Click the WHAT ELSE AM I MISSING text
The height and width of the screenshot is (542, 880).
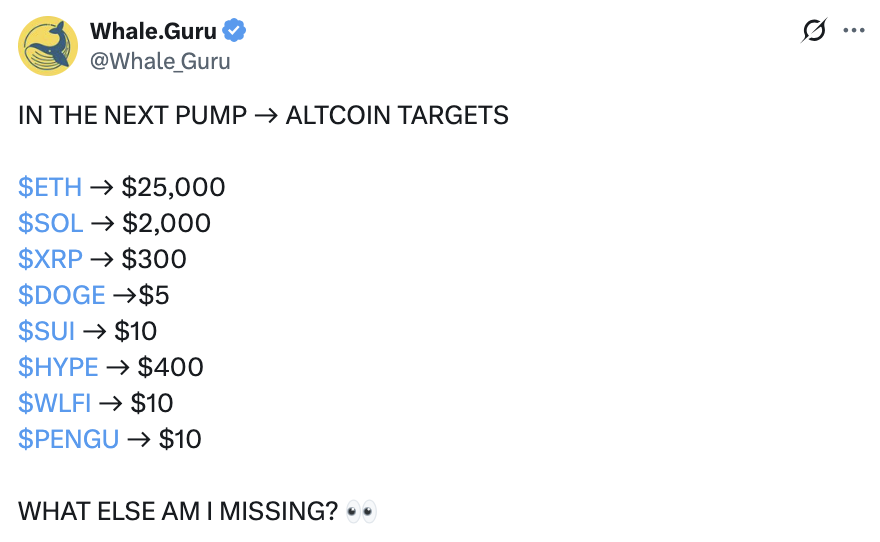[x=178, y=511]
